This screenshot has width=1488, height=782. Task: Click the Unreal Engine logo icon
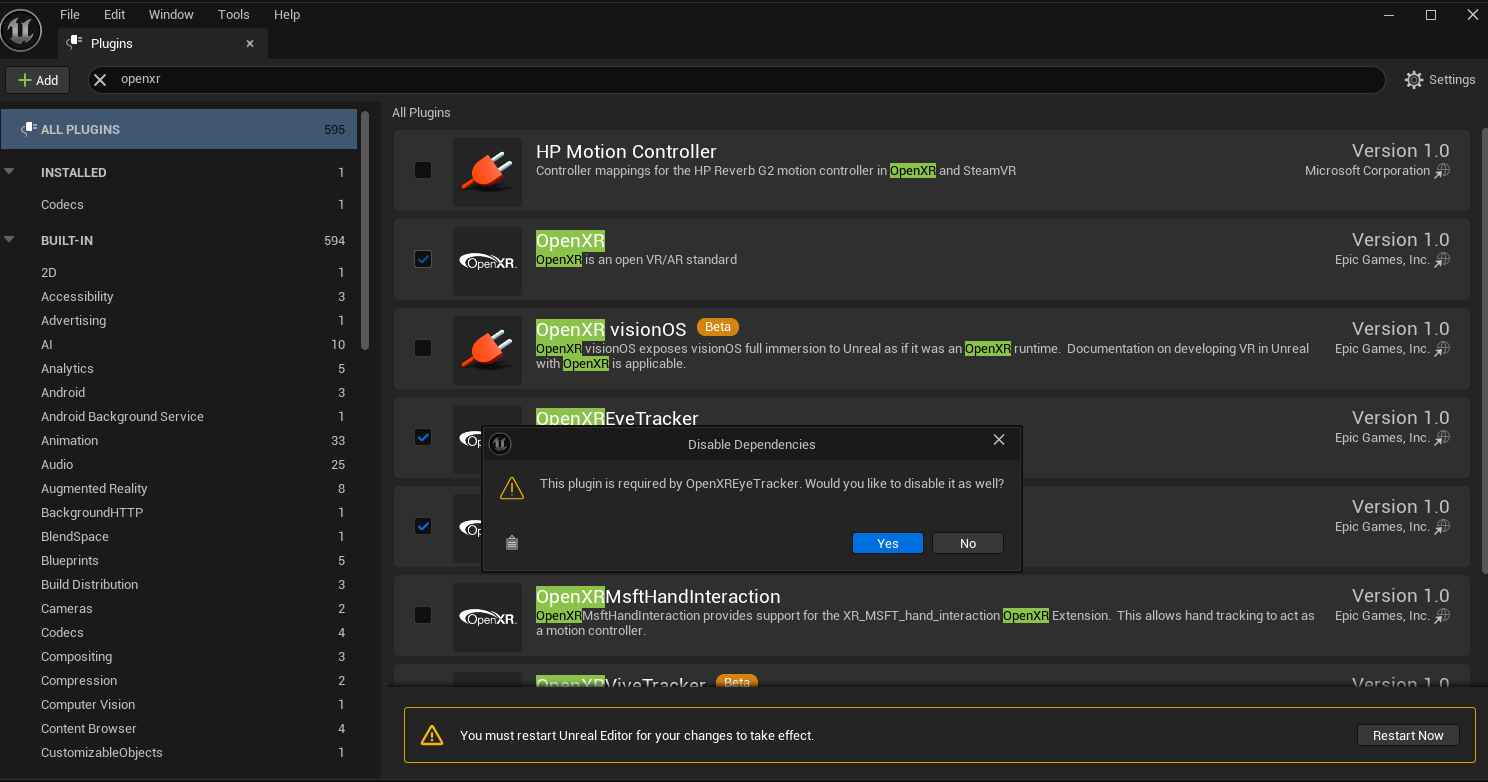point(21,30)
